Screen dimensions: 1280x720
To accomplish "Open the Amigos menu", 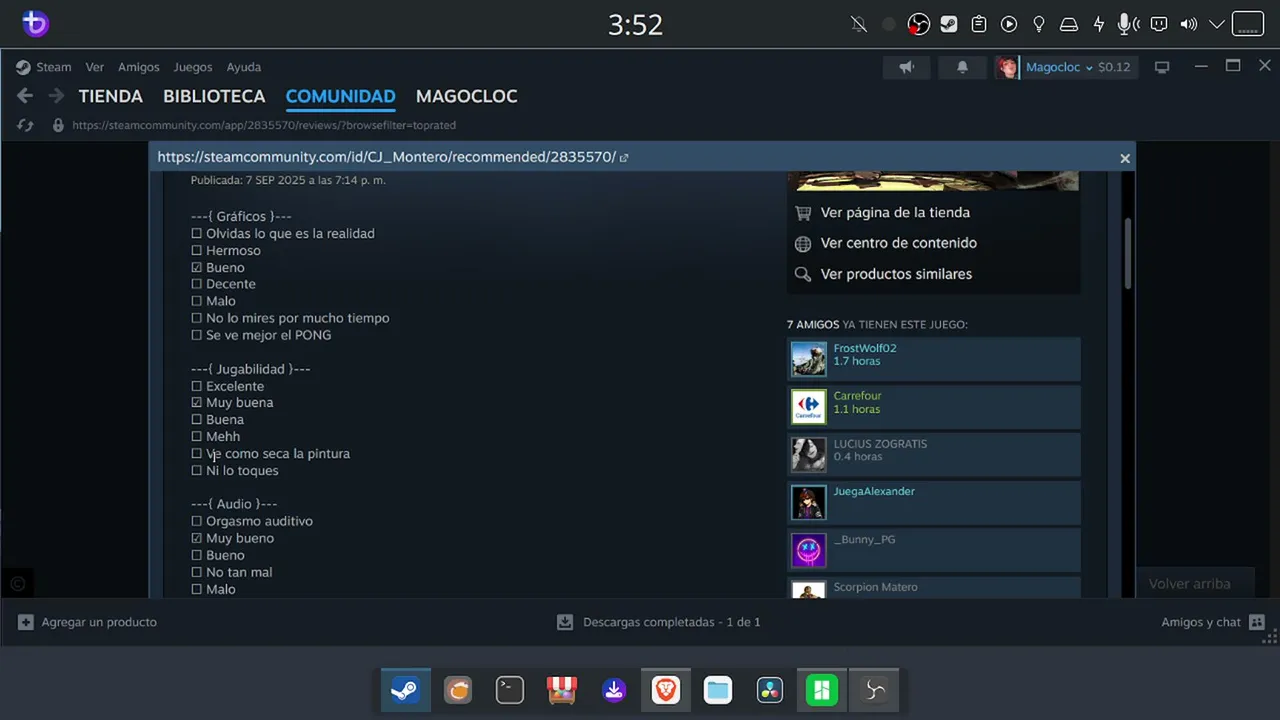I will coord(139,67).
